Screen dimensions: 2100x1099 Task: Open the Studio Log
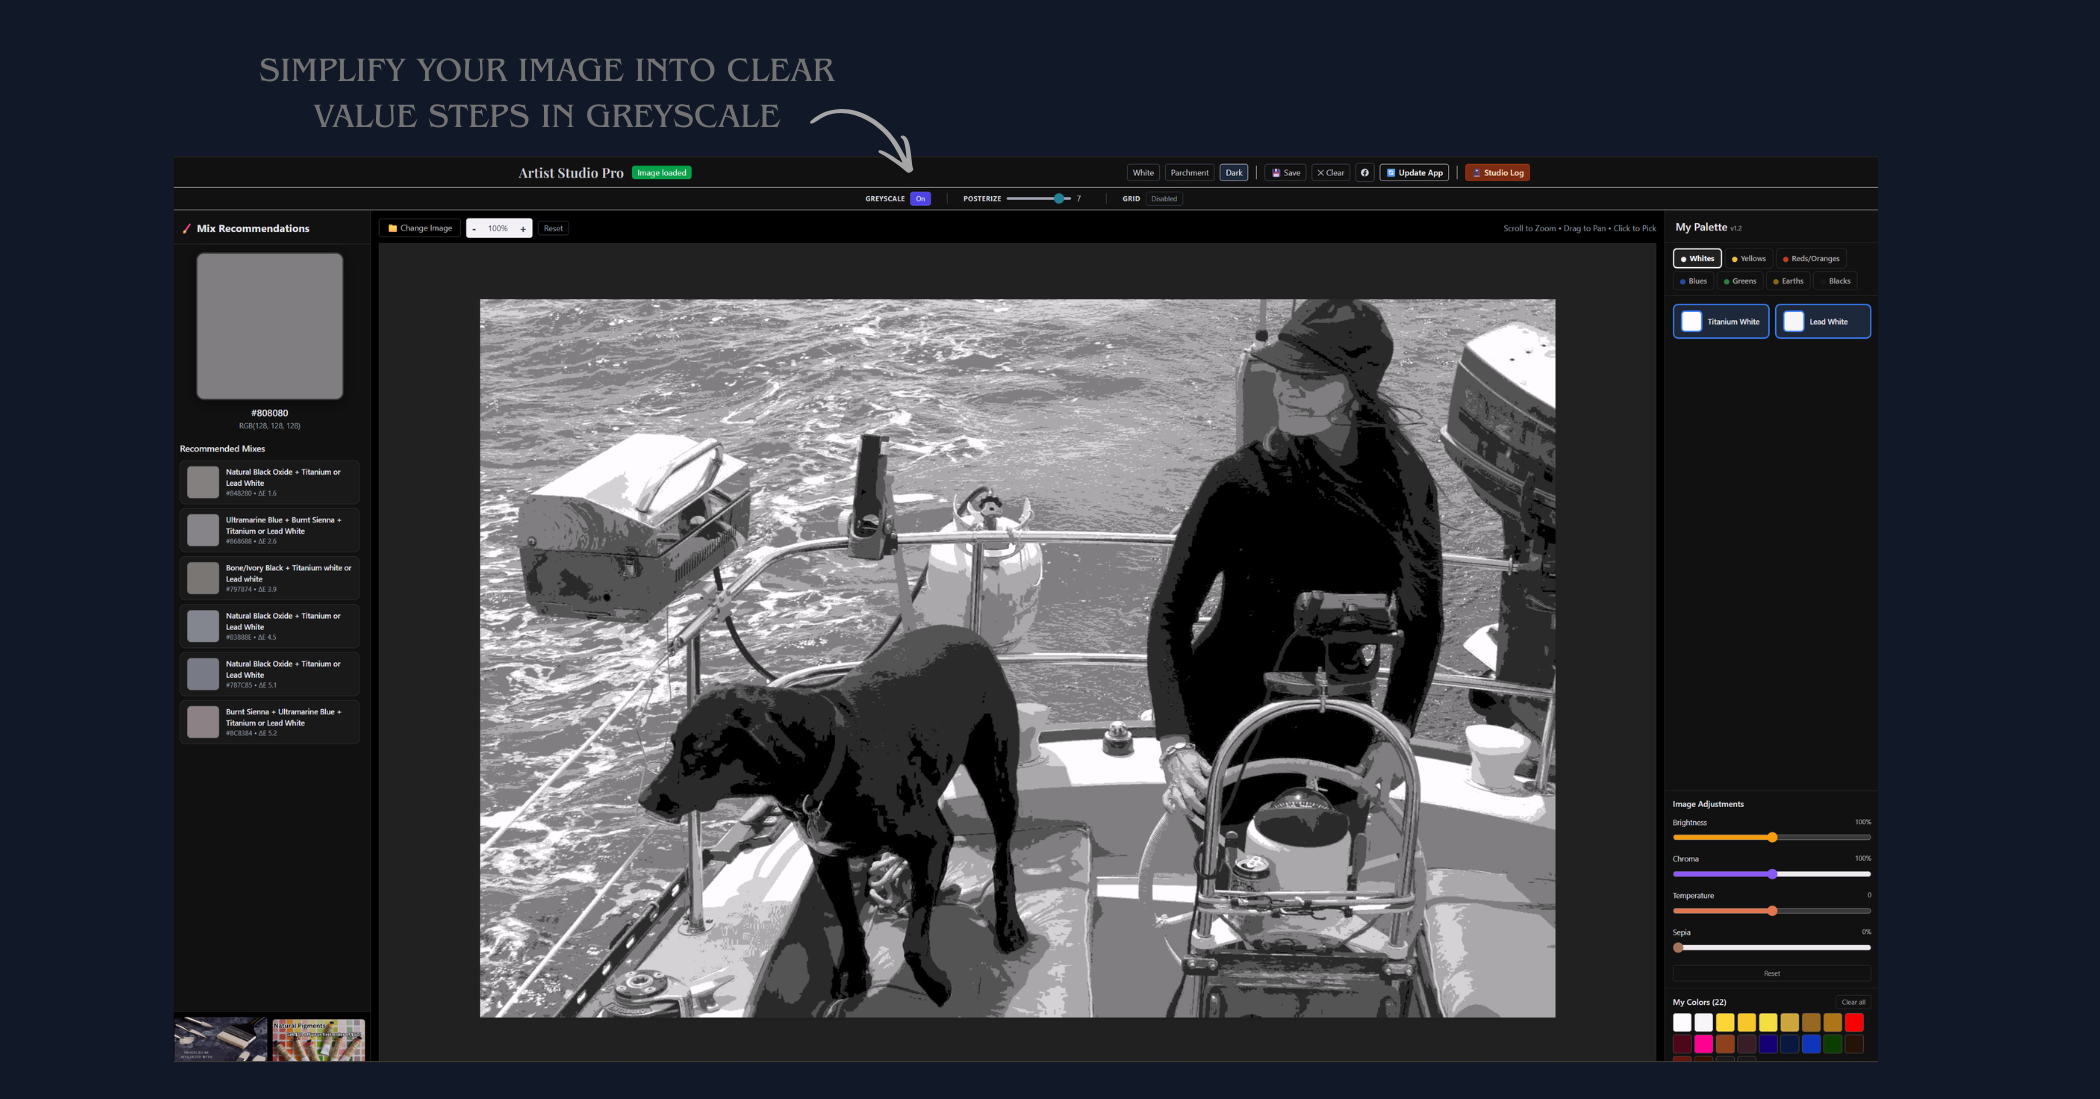click(x=1497, y=173)
